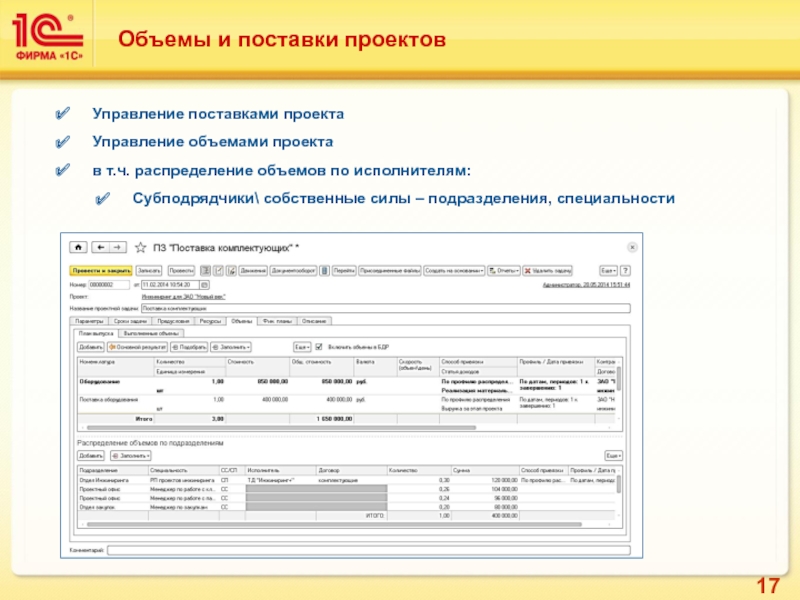Go forward with the right arrow
Screen dimensions: 800x600
click(x=116, y=247)
